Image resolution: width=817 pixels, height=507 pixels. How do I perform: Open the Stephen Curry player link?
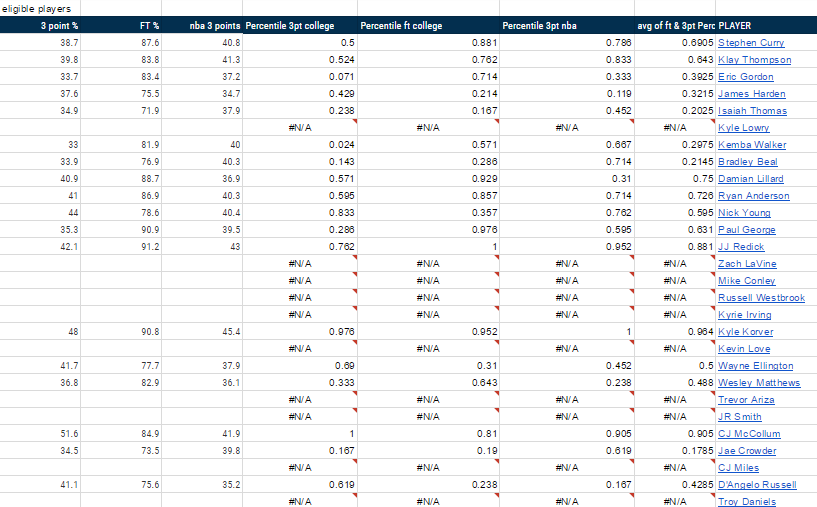[751, 43]
